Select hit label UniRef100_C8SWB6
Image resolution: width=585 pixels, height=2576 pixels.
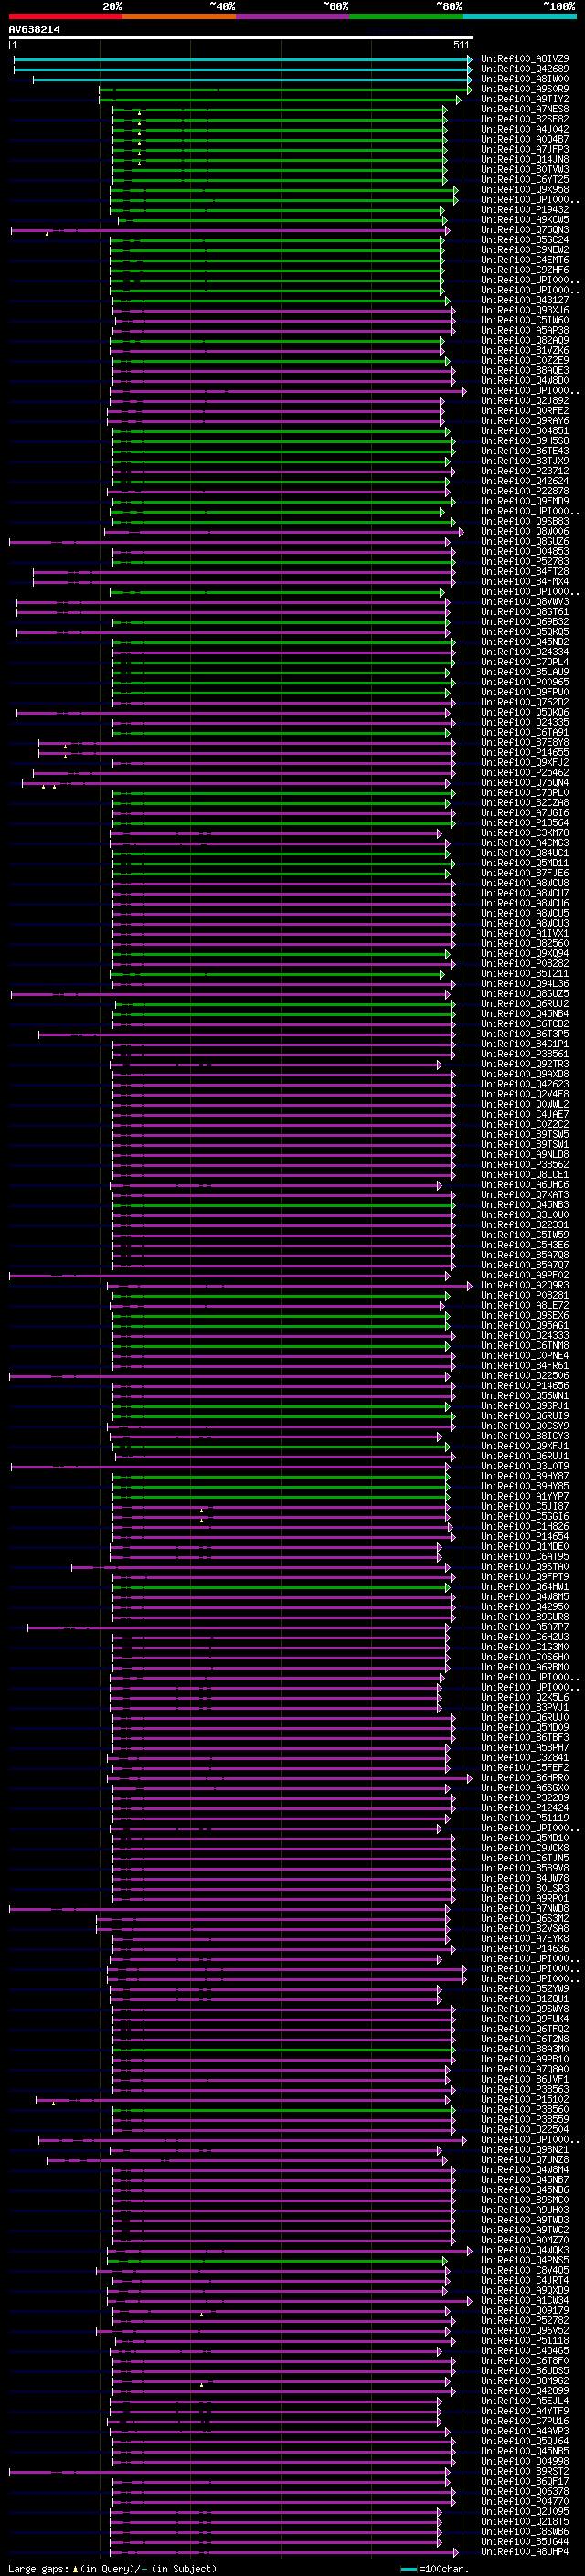click(x=525, y=2532)
